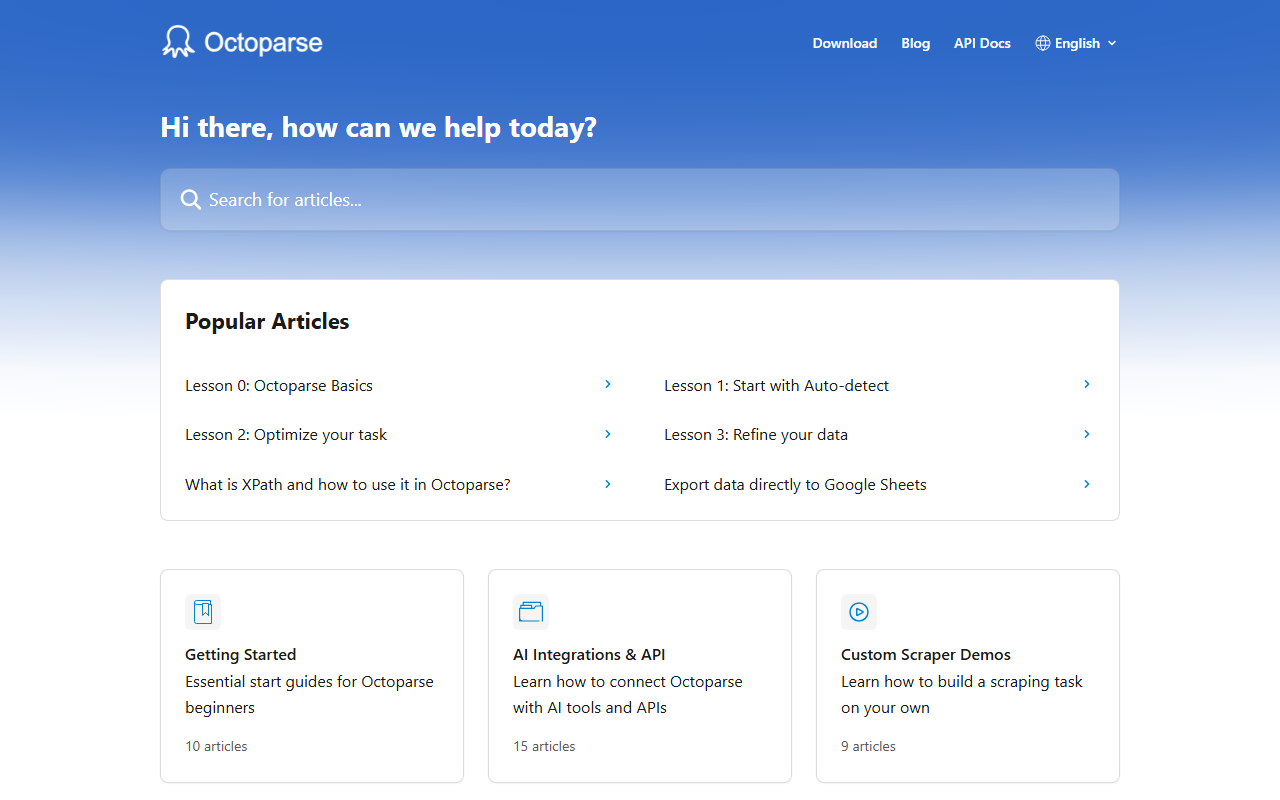Open the English language dropdown
The height and width of the screenshot is (800, 1280).
point(1077,43)
